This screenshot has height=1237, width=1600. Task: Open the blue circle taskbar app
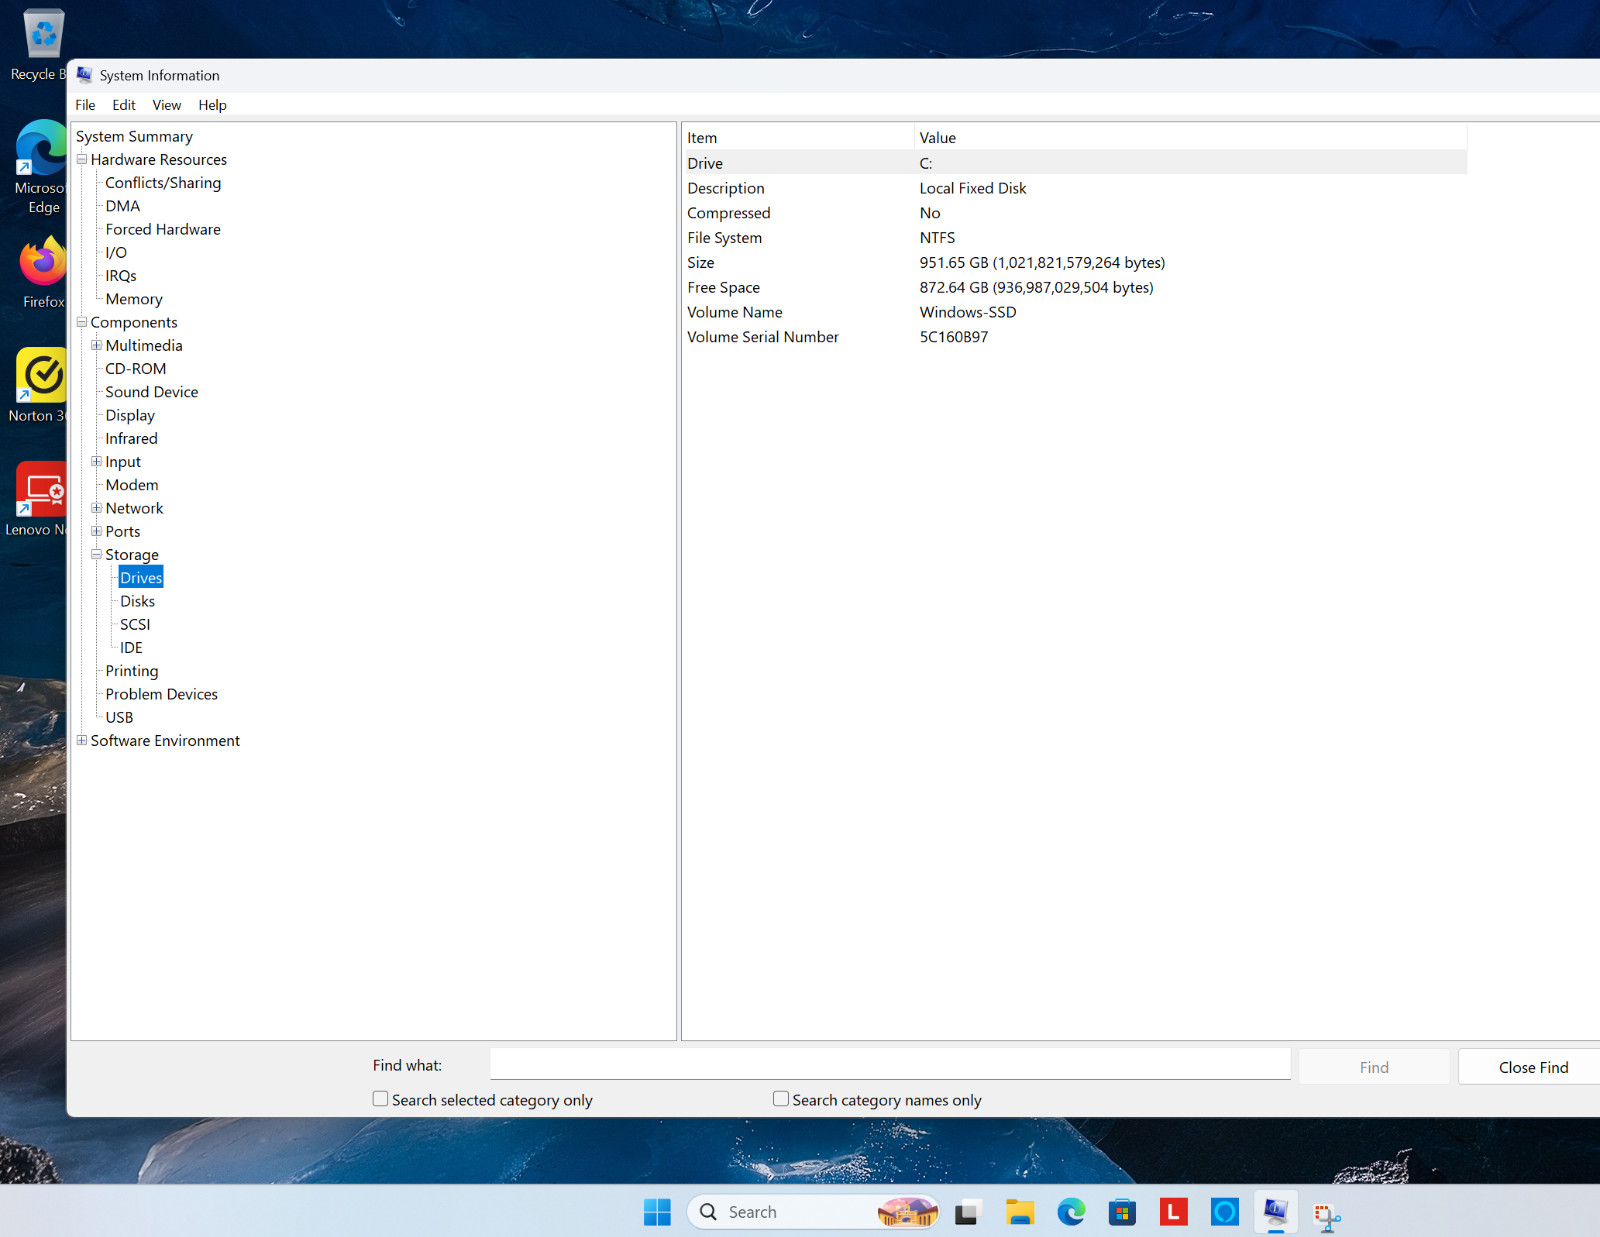[1224, 1212]
